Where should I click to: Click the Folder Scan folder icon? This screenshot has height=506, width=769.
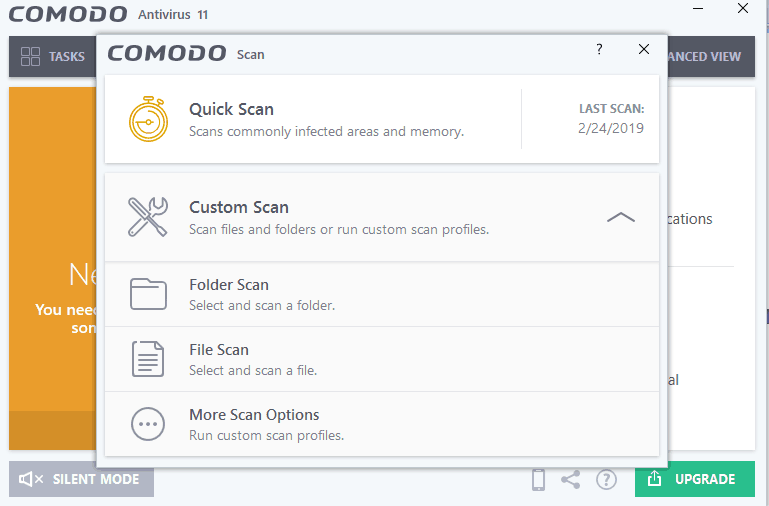tap(148, 294)
